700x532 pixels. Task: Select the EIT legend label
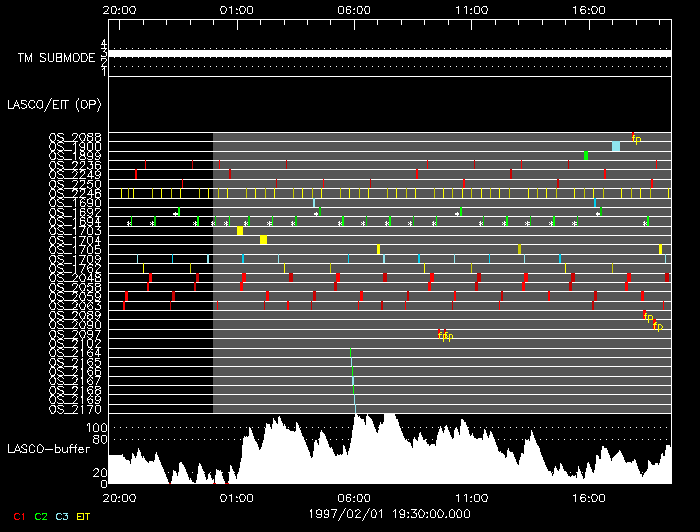click(x=84, y=516)
